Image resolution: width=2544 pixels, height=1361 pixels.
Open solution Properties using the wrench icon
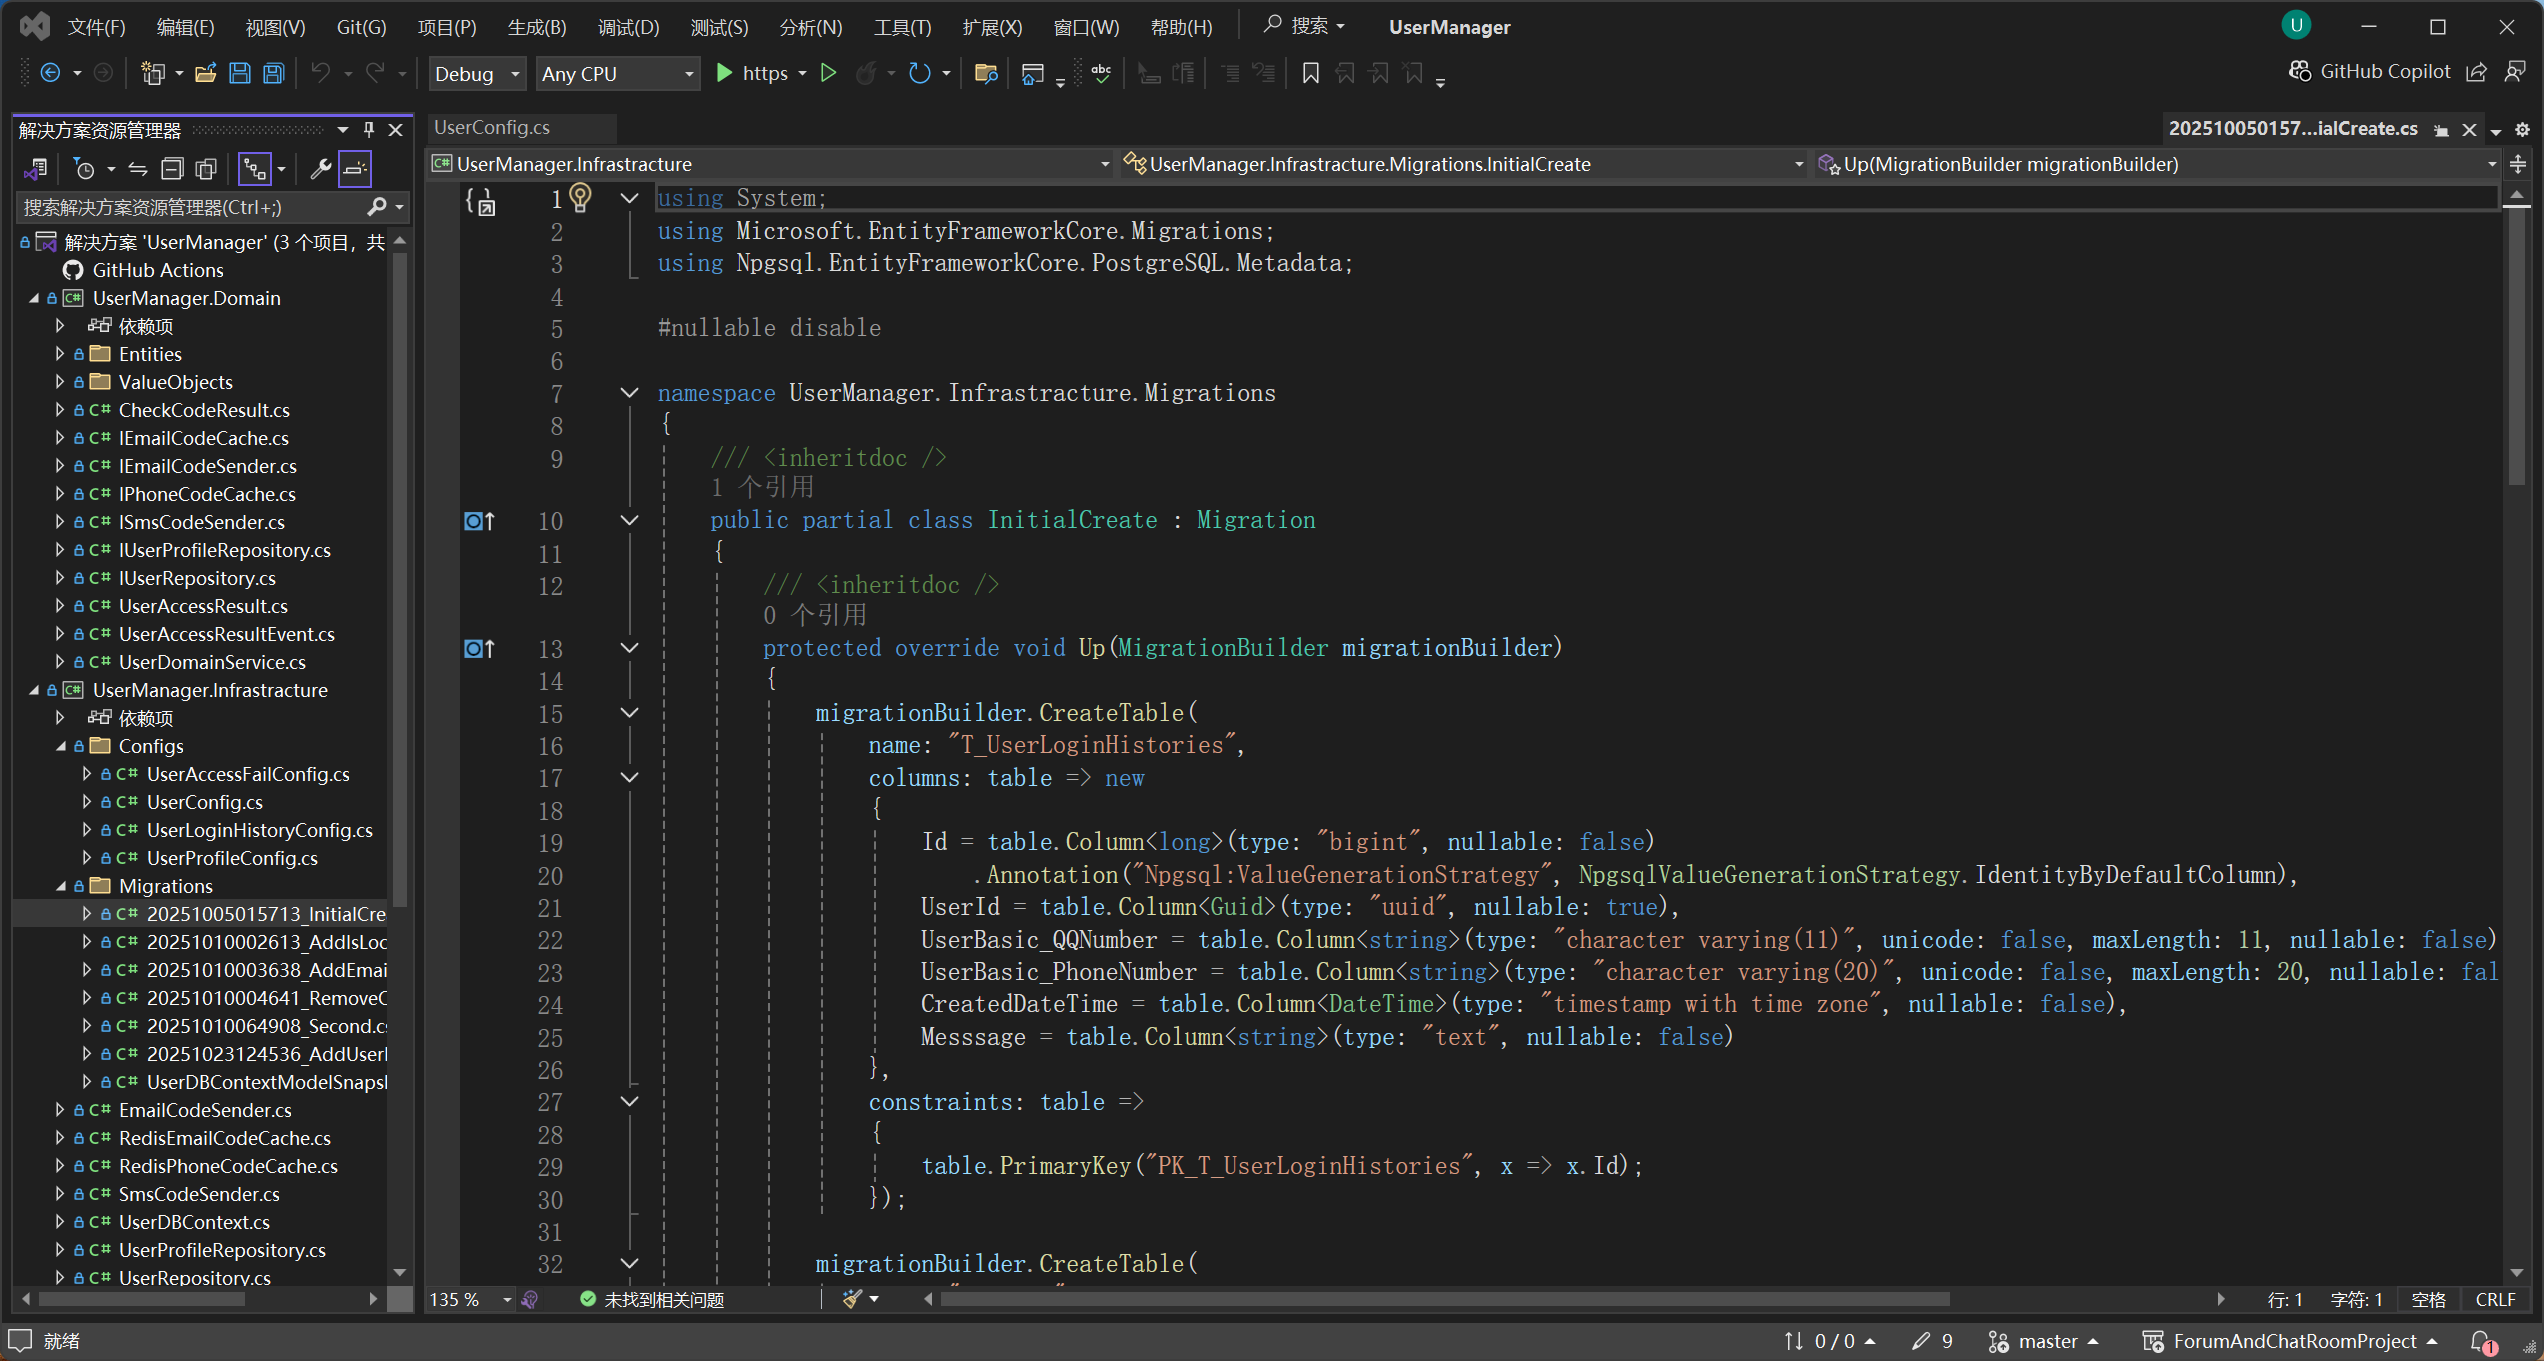tap(320, 169)
